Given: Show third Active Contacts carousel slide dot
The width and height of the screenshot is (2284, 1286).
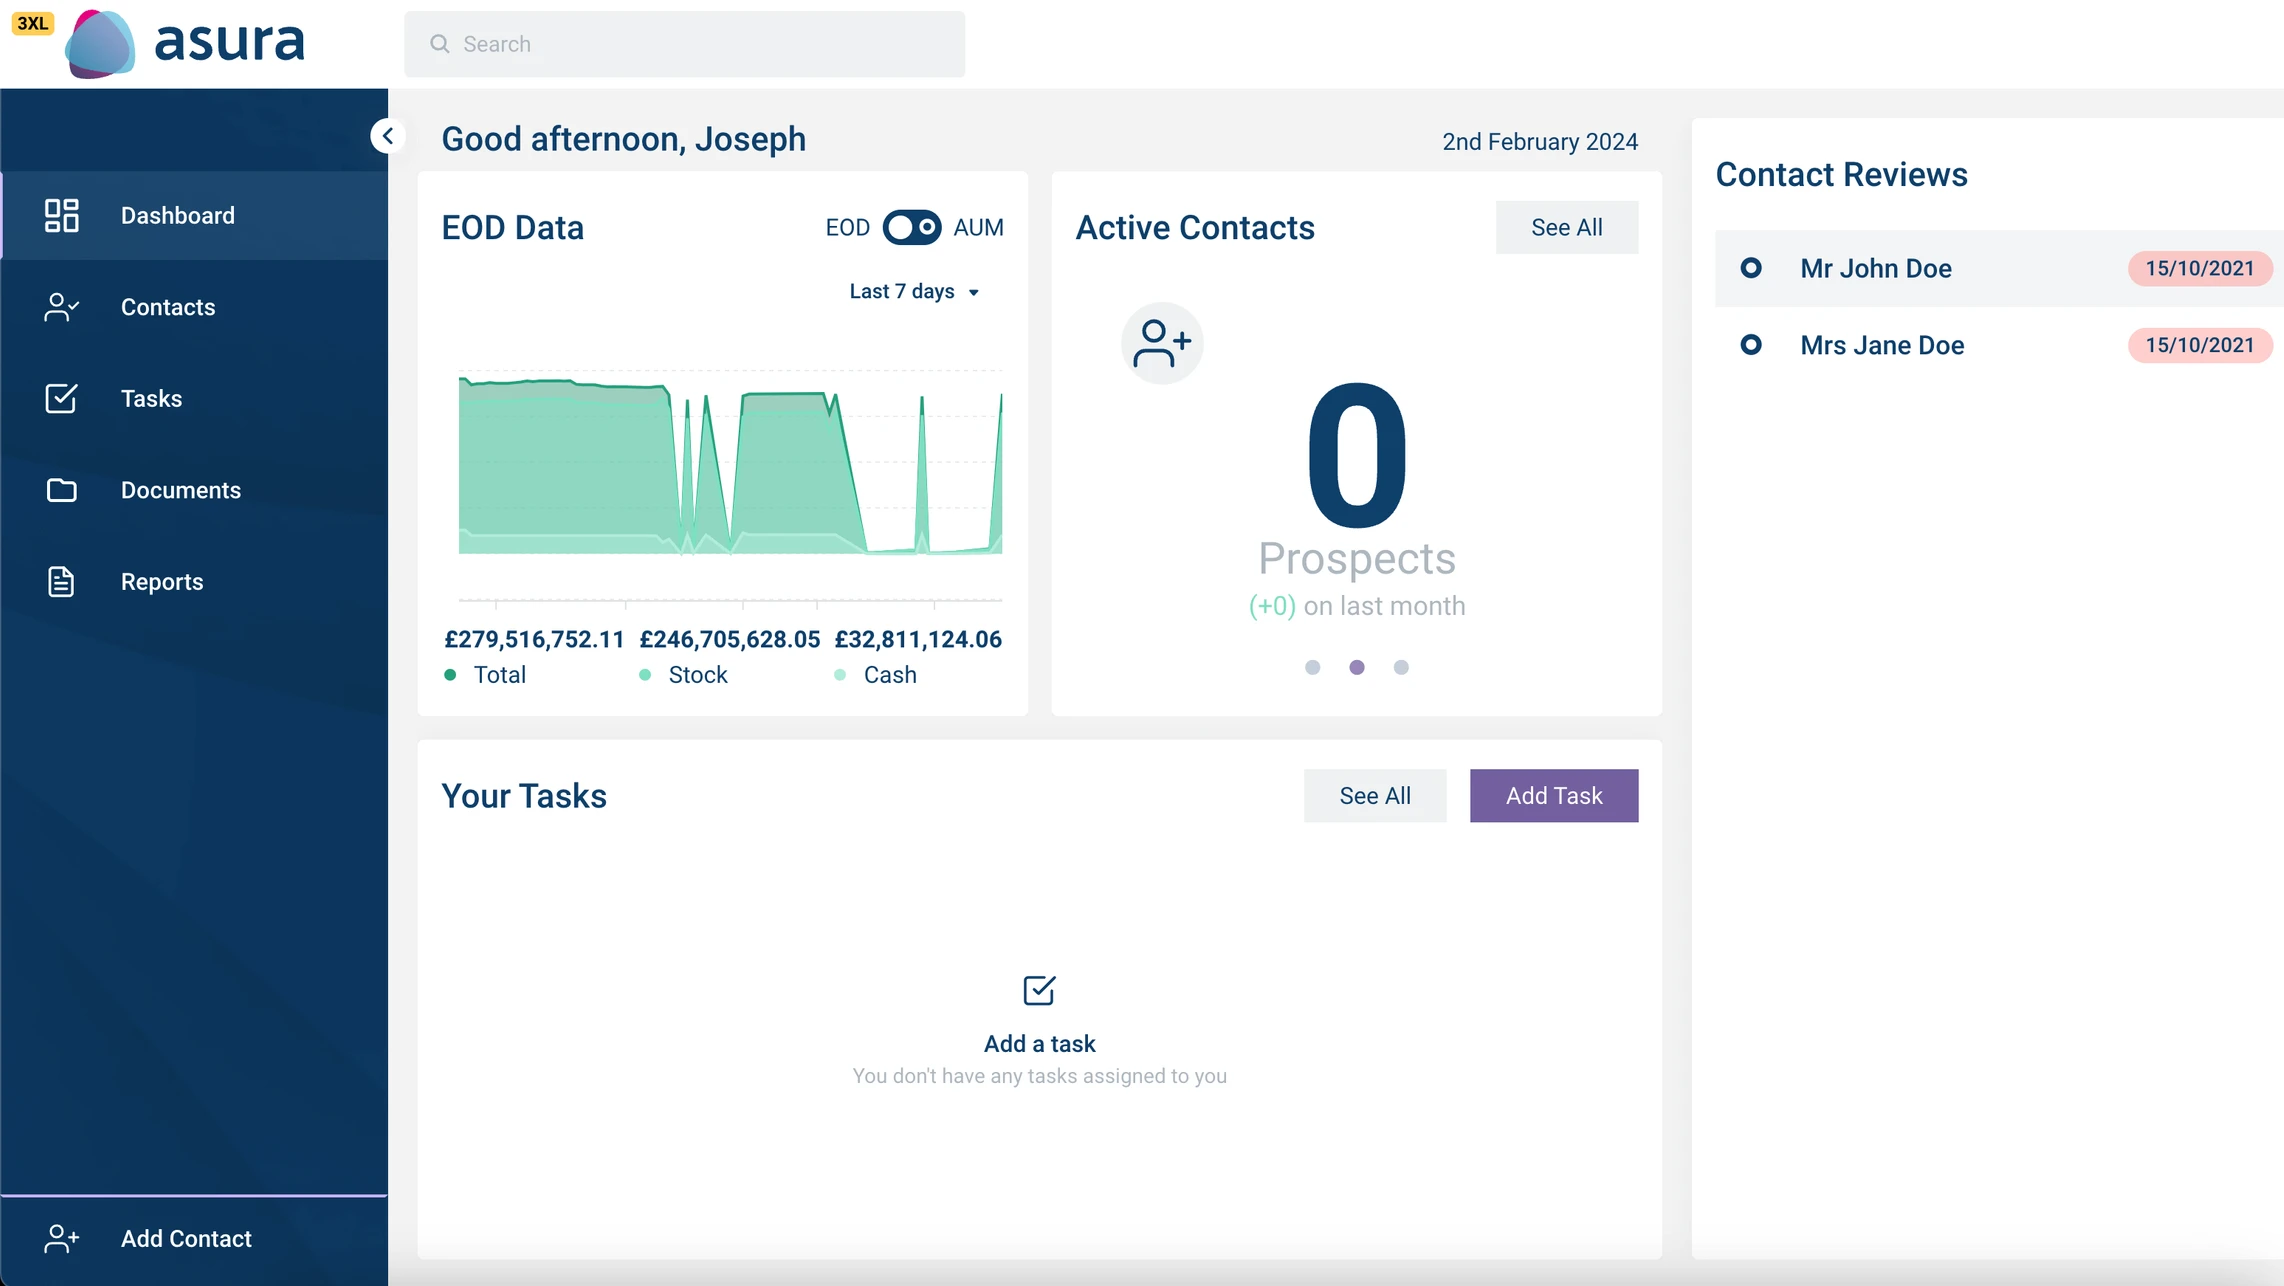Looking at the screenshot, I should pos(1401,667).
